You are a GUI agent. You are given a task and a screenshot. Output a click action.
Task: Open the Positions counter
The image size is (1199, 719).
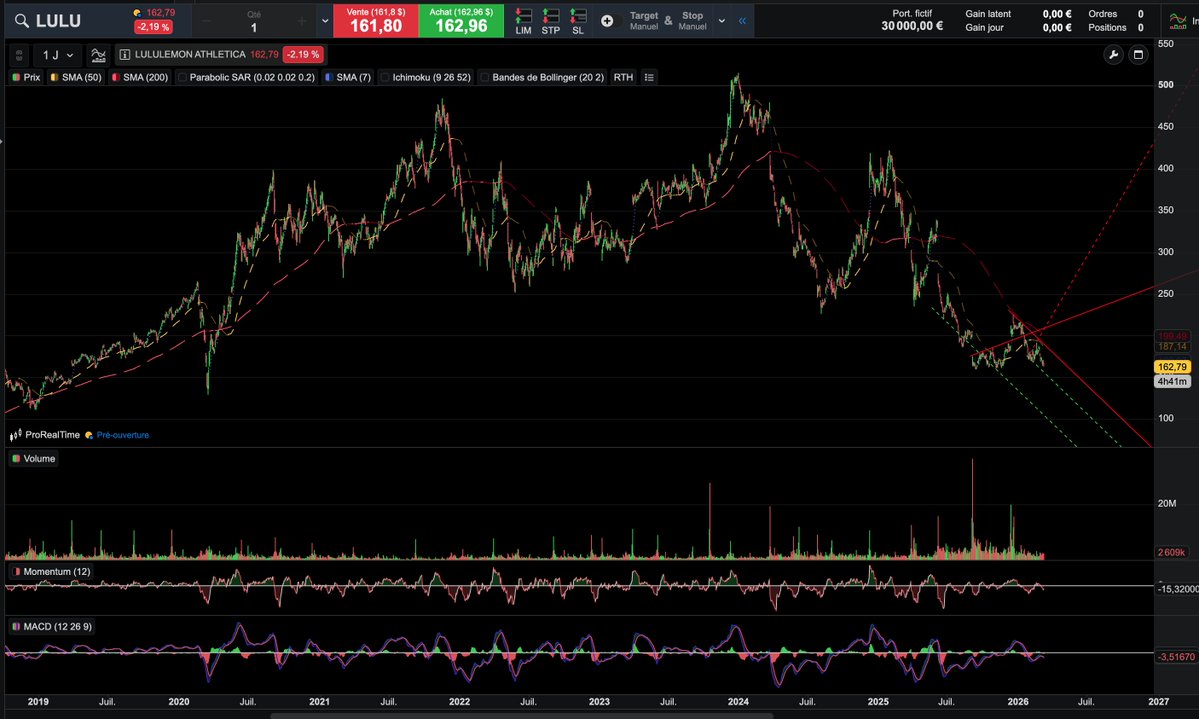pyautogui.click(x=1116, y=28)
